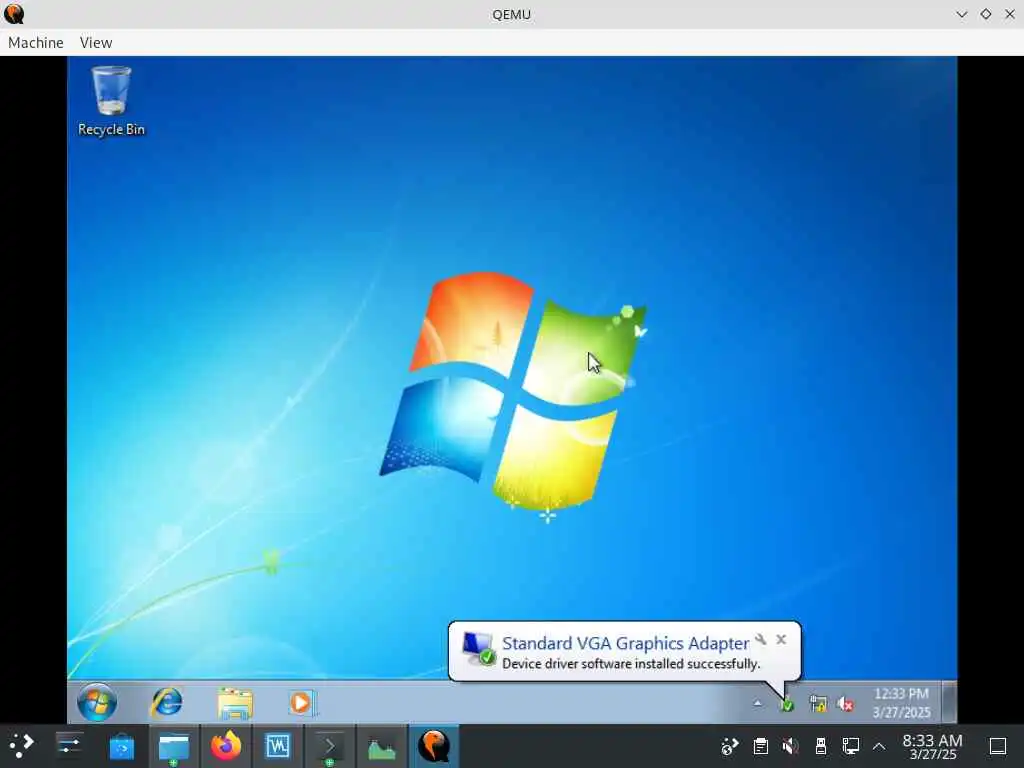Open the Windows 7 Start menu orb

[97, 703]
